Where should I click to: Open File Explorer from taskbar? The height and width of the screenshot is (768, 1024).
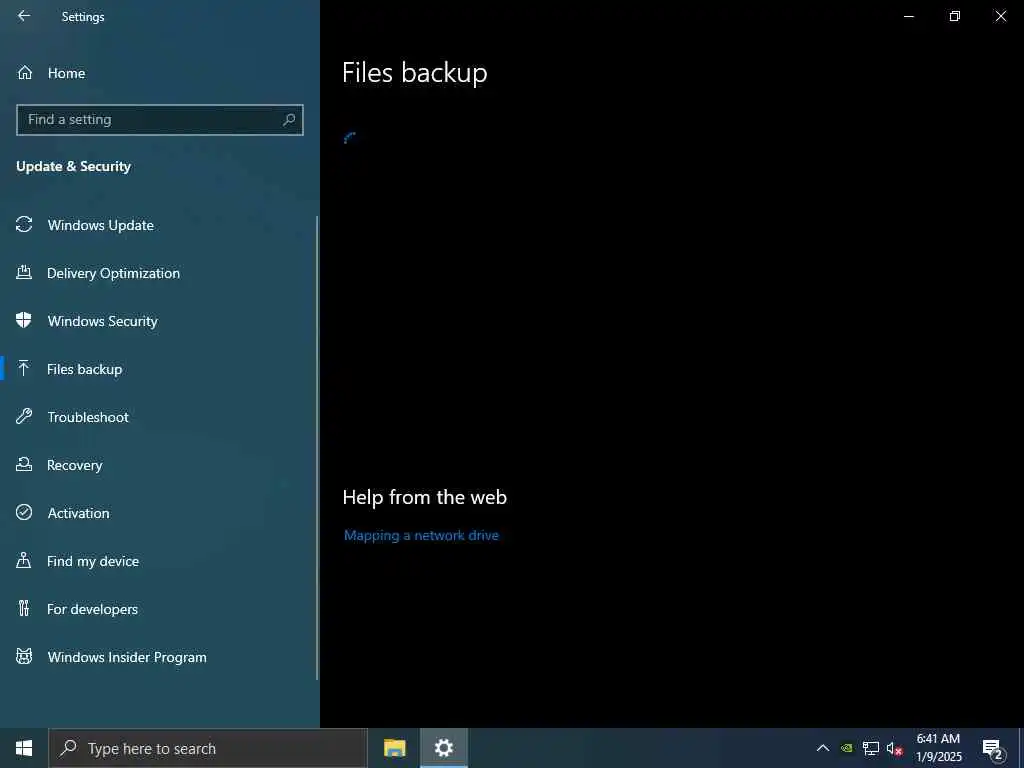(x=394, y=748)
